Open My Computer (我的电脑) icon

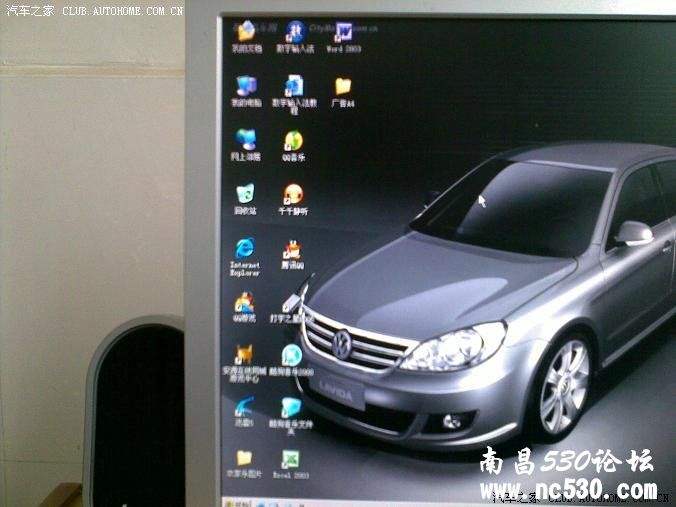tap(246, 86)
